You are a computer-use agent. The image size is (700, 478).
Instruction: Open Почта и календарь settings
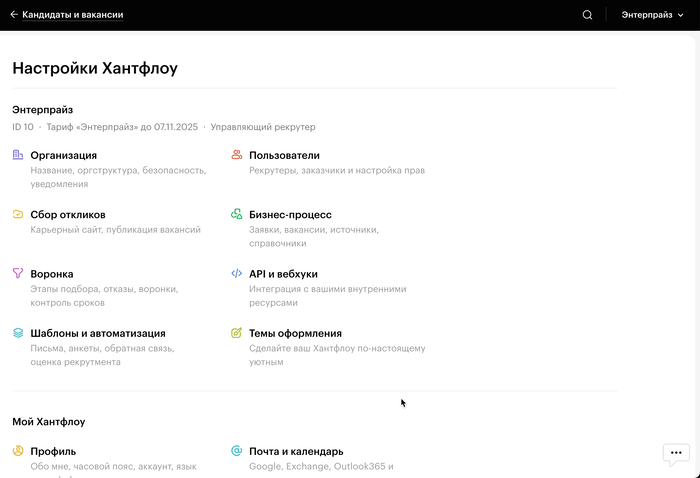296,451
